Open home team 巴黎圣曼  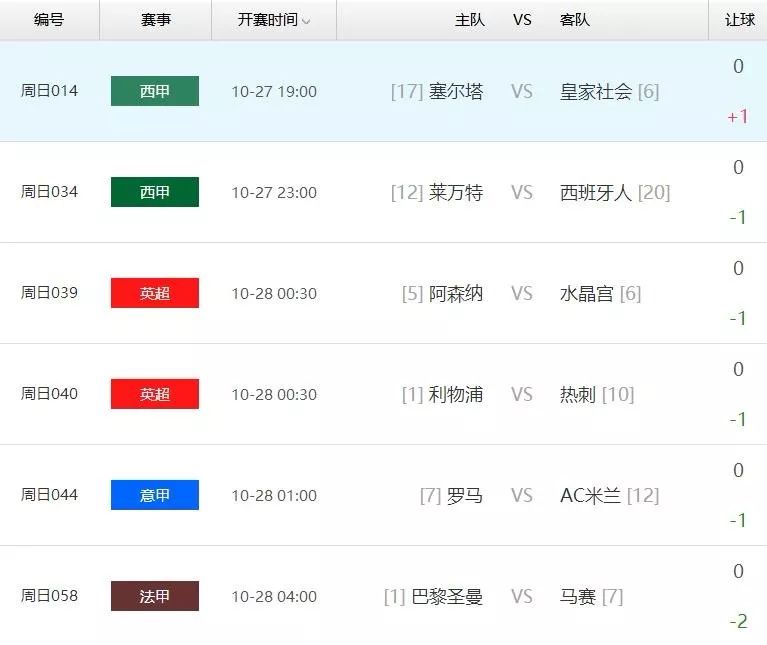tap(447, 597)
